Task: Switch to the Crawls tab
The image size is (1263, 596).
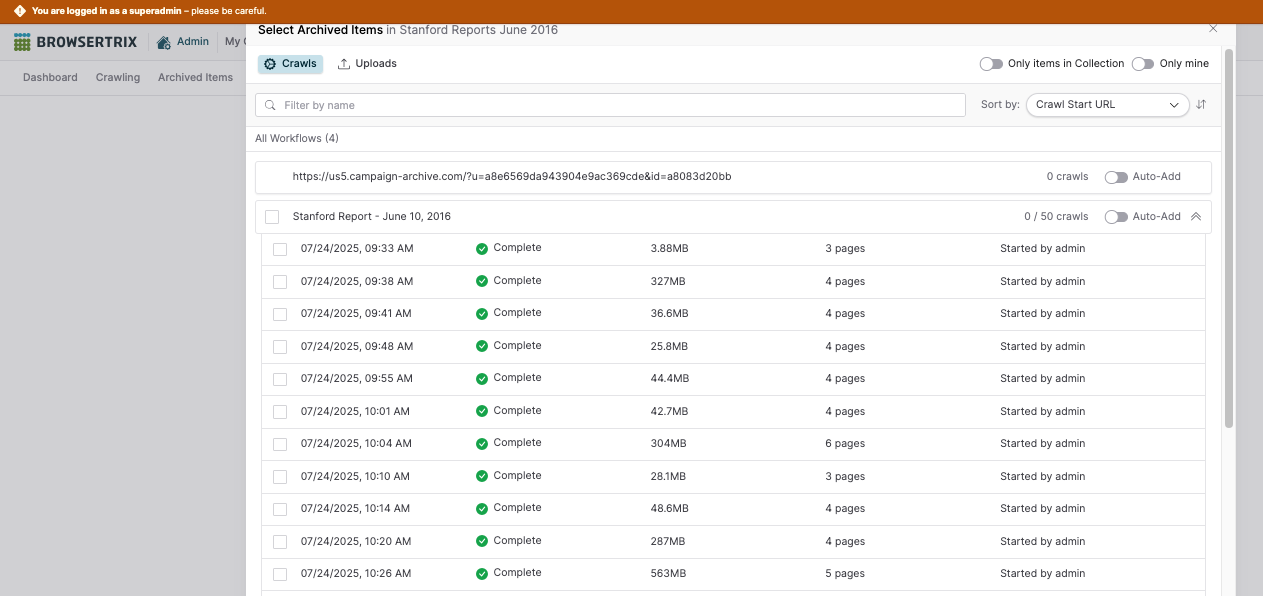Action: [290, 64]
